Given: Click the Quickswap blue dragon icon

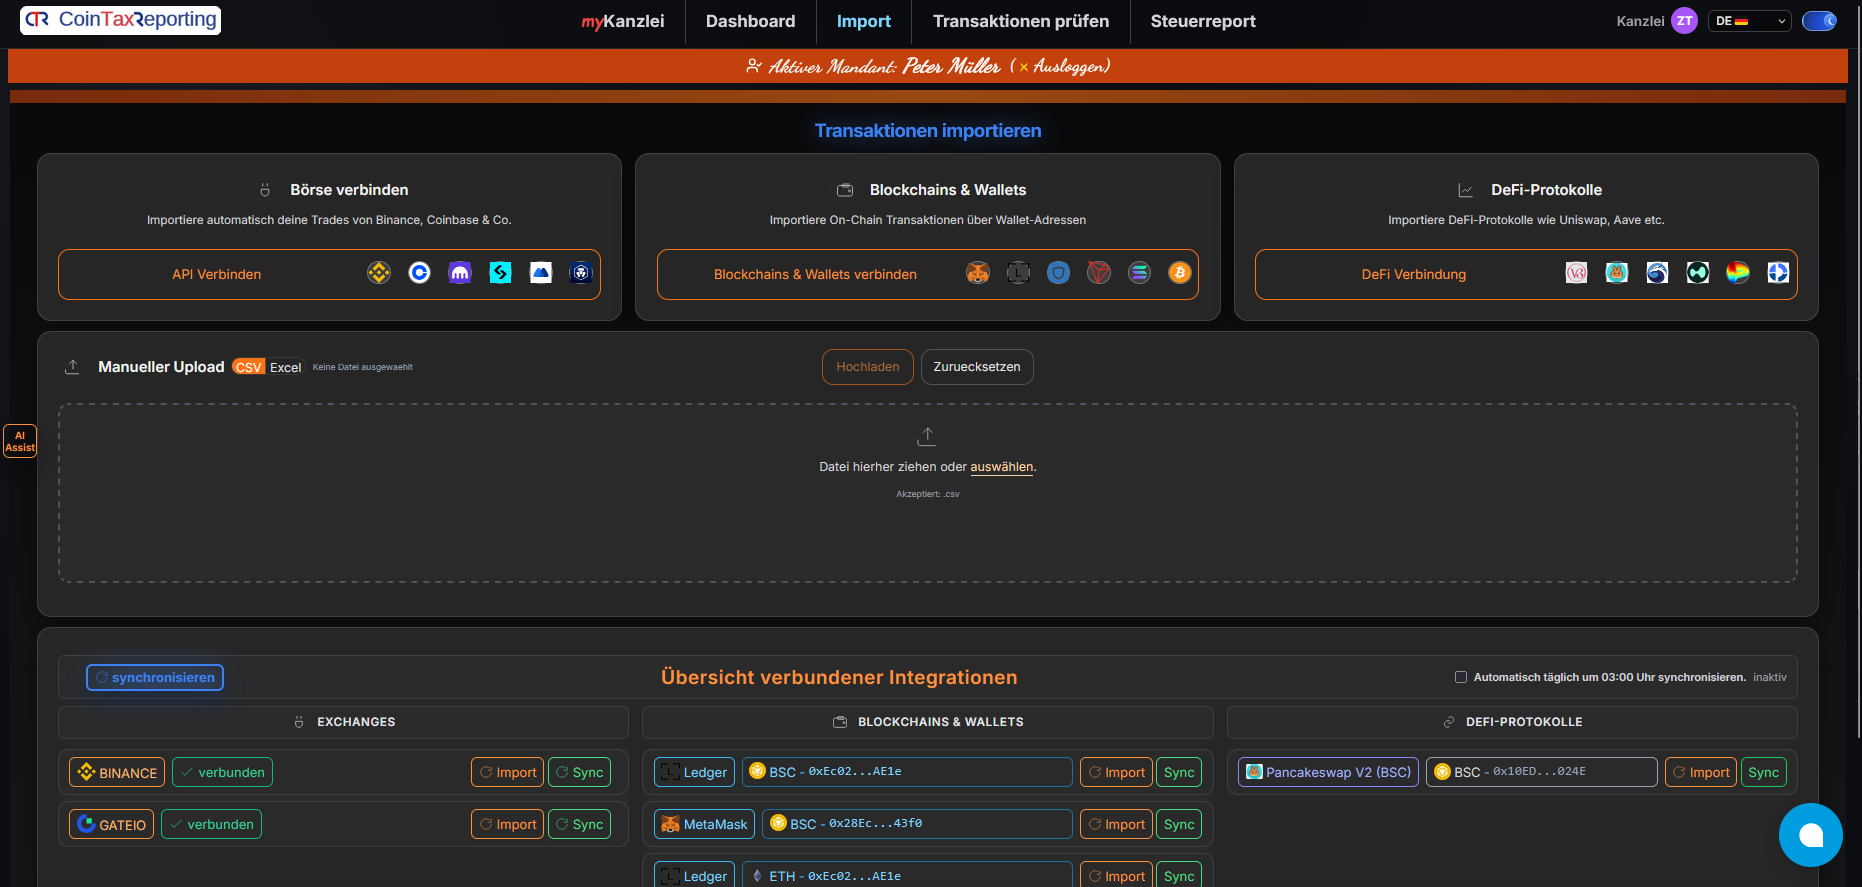Looking at the screenshot, I should pyautogui.click(x=1657, y=273).
